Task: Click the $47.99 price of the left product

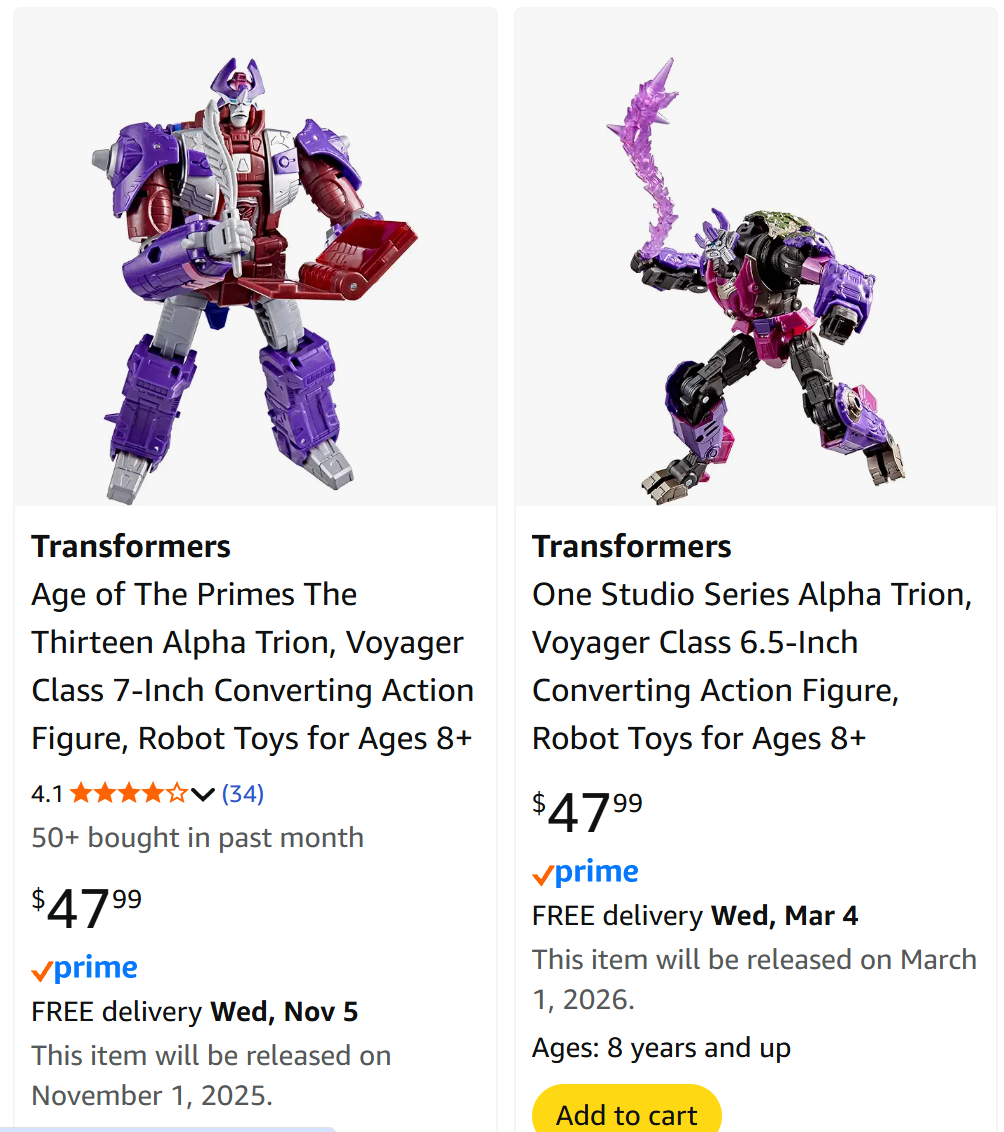Action: pyautogui.click(x=87, y=908)
